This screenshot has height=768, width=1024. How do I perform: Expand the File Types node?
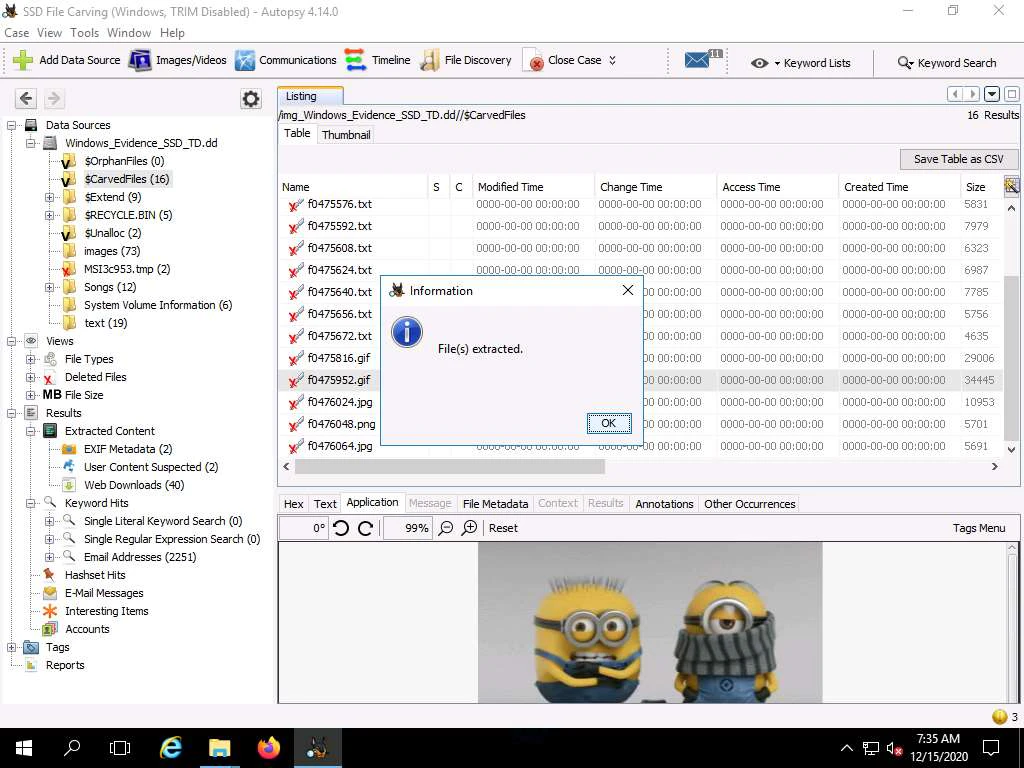pos(31,359)
